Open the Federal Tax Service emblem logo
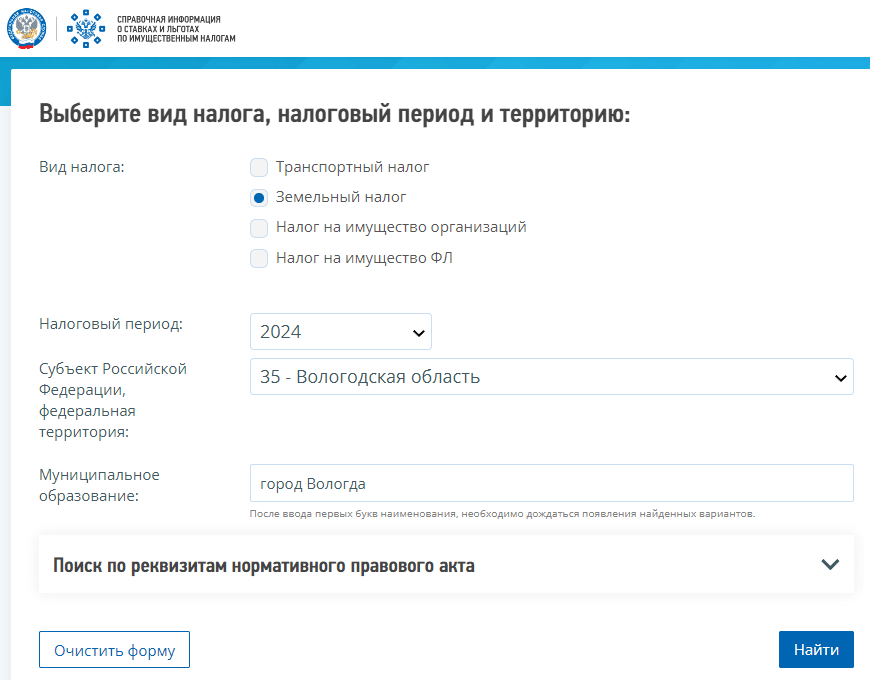 click(26, 29)
